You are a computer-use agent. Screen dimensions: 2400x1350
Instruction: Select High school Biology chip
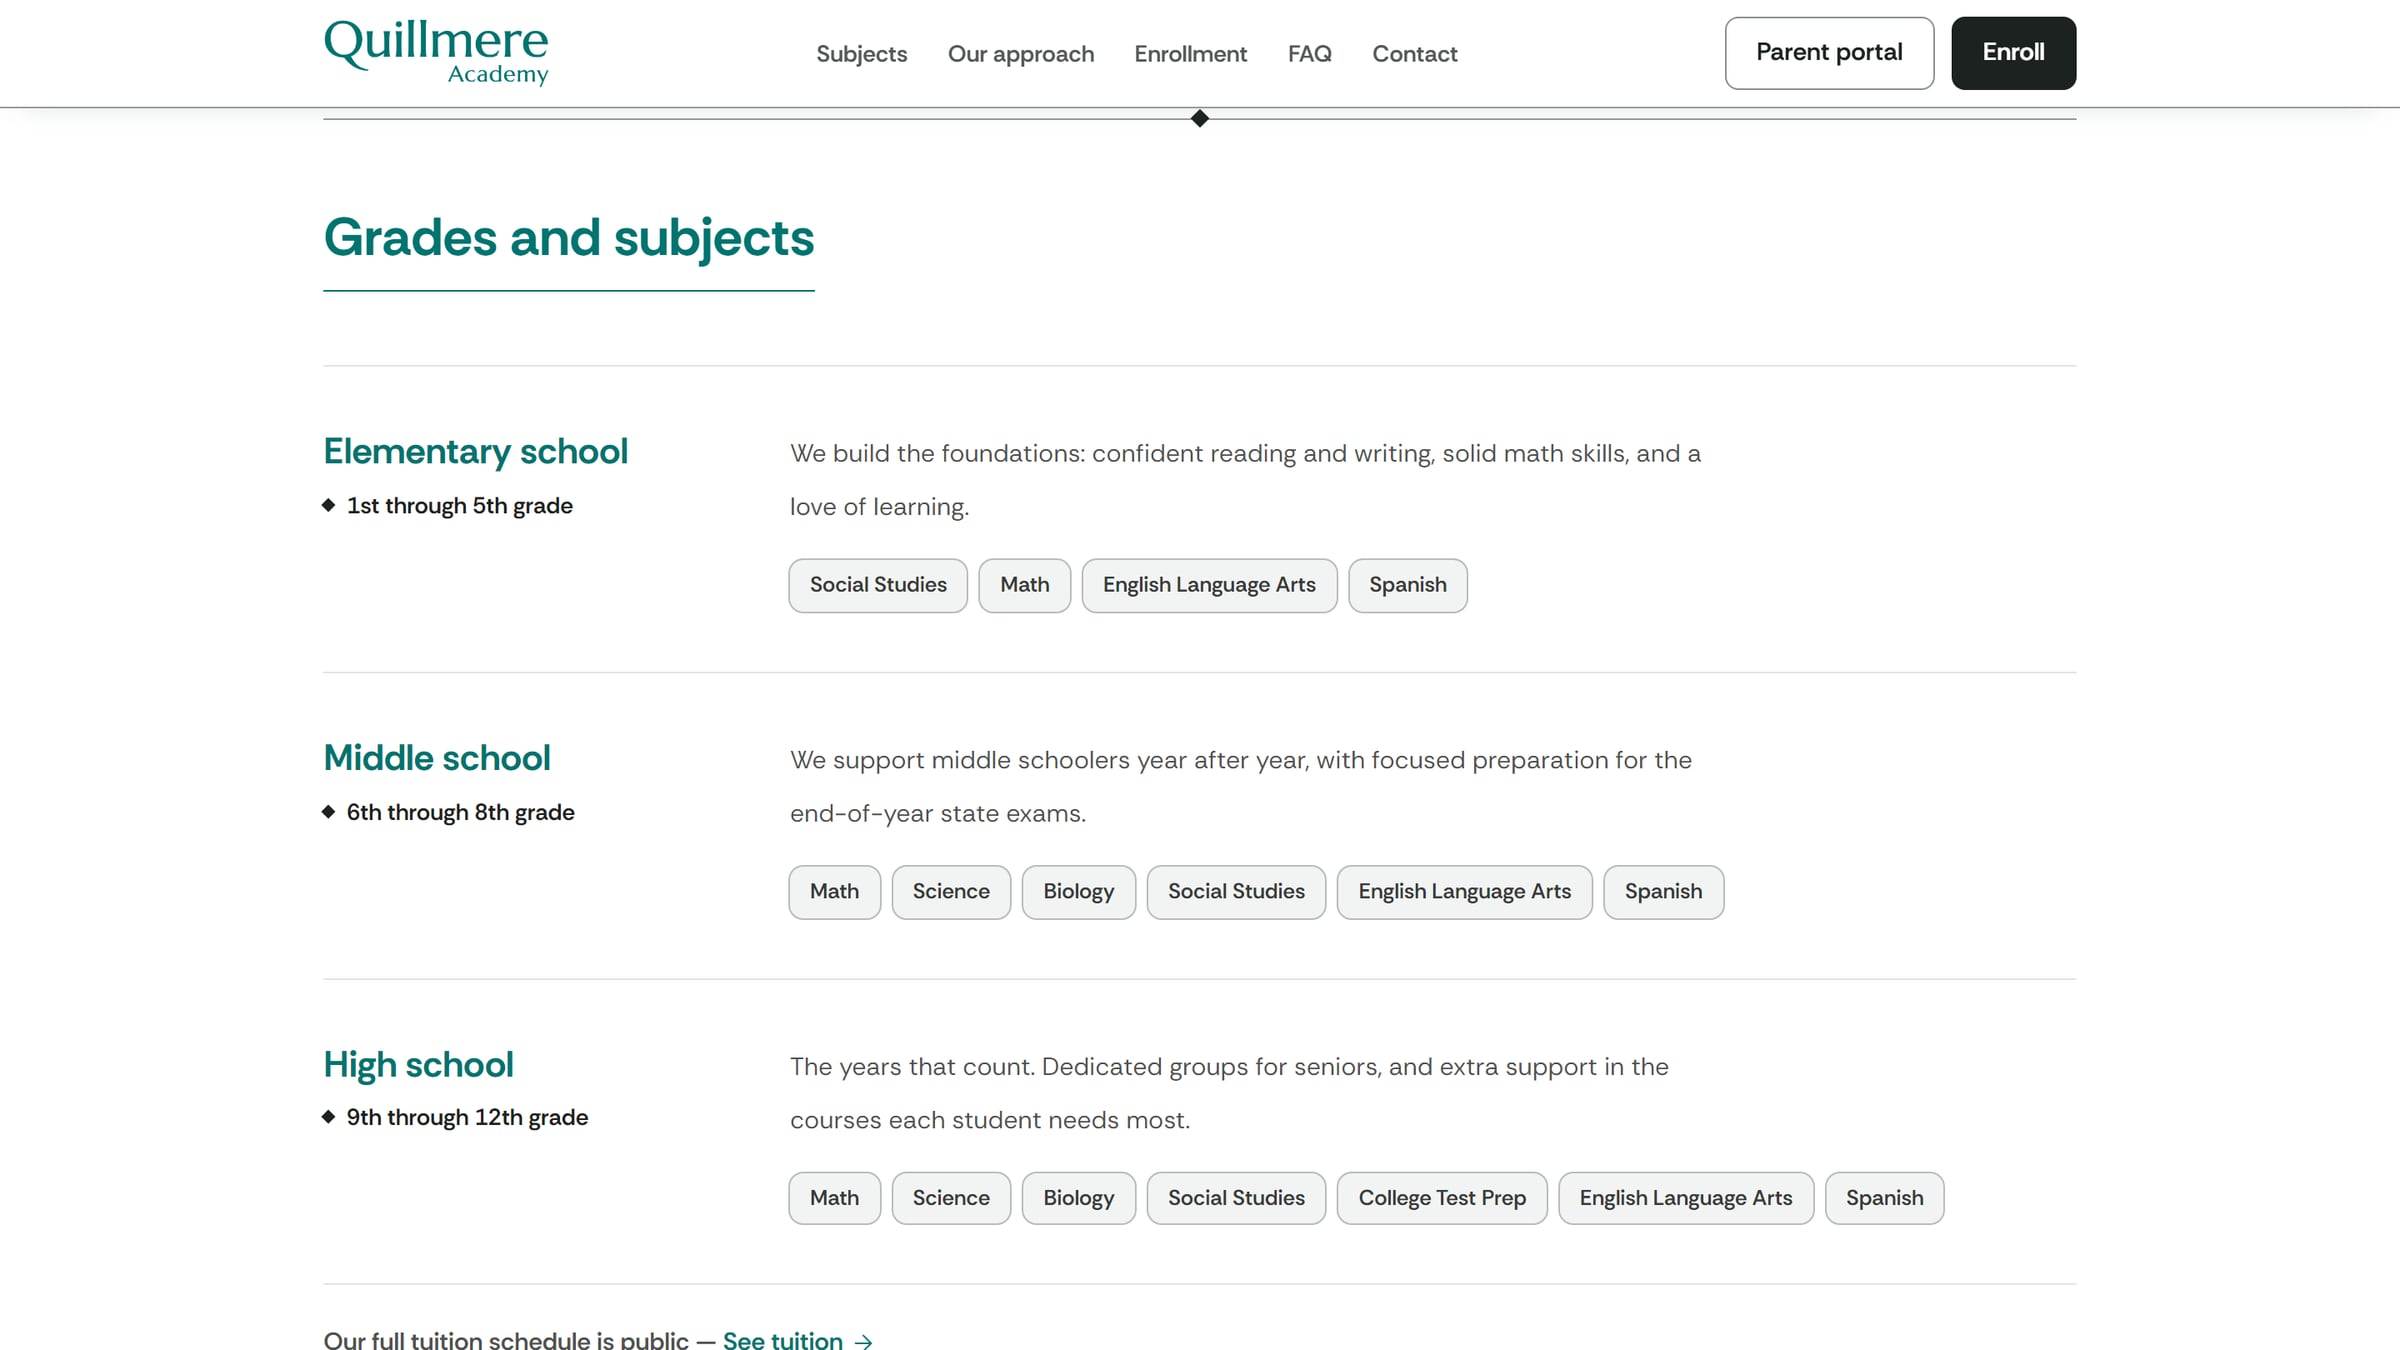point(1079,1198)
